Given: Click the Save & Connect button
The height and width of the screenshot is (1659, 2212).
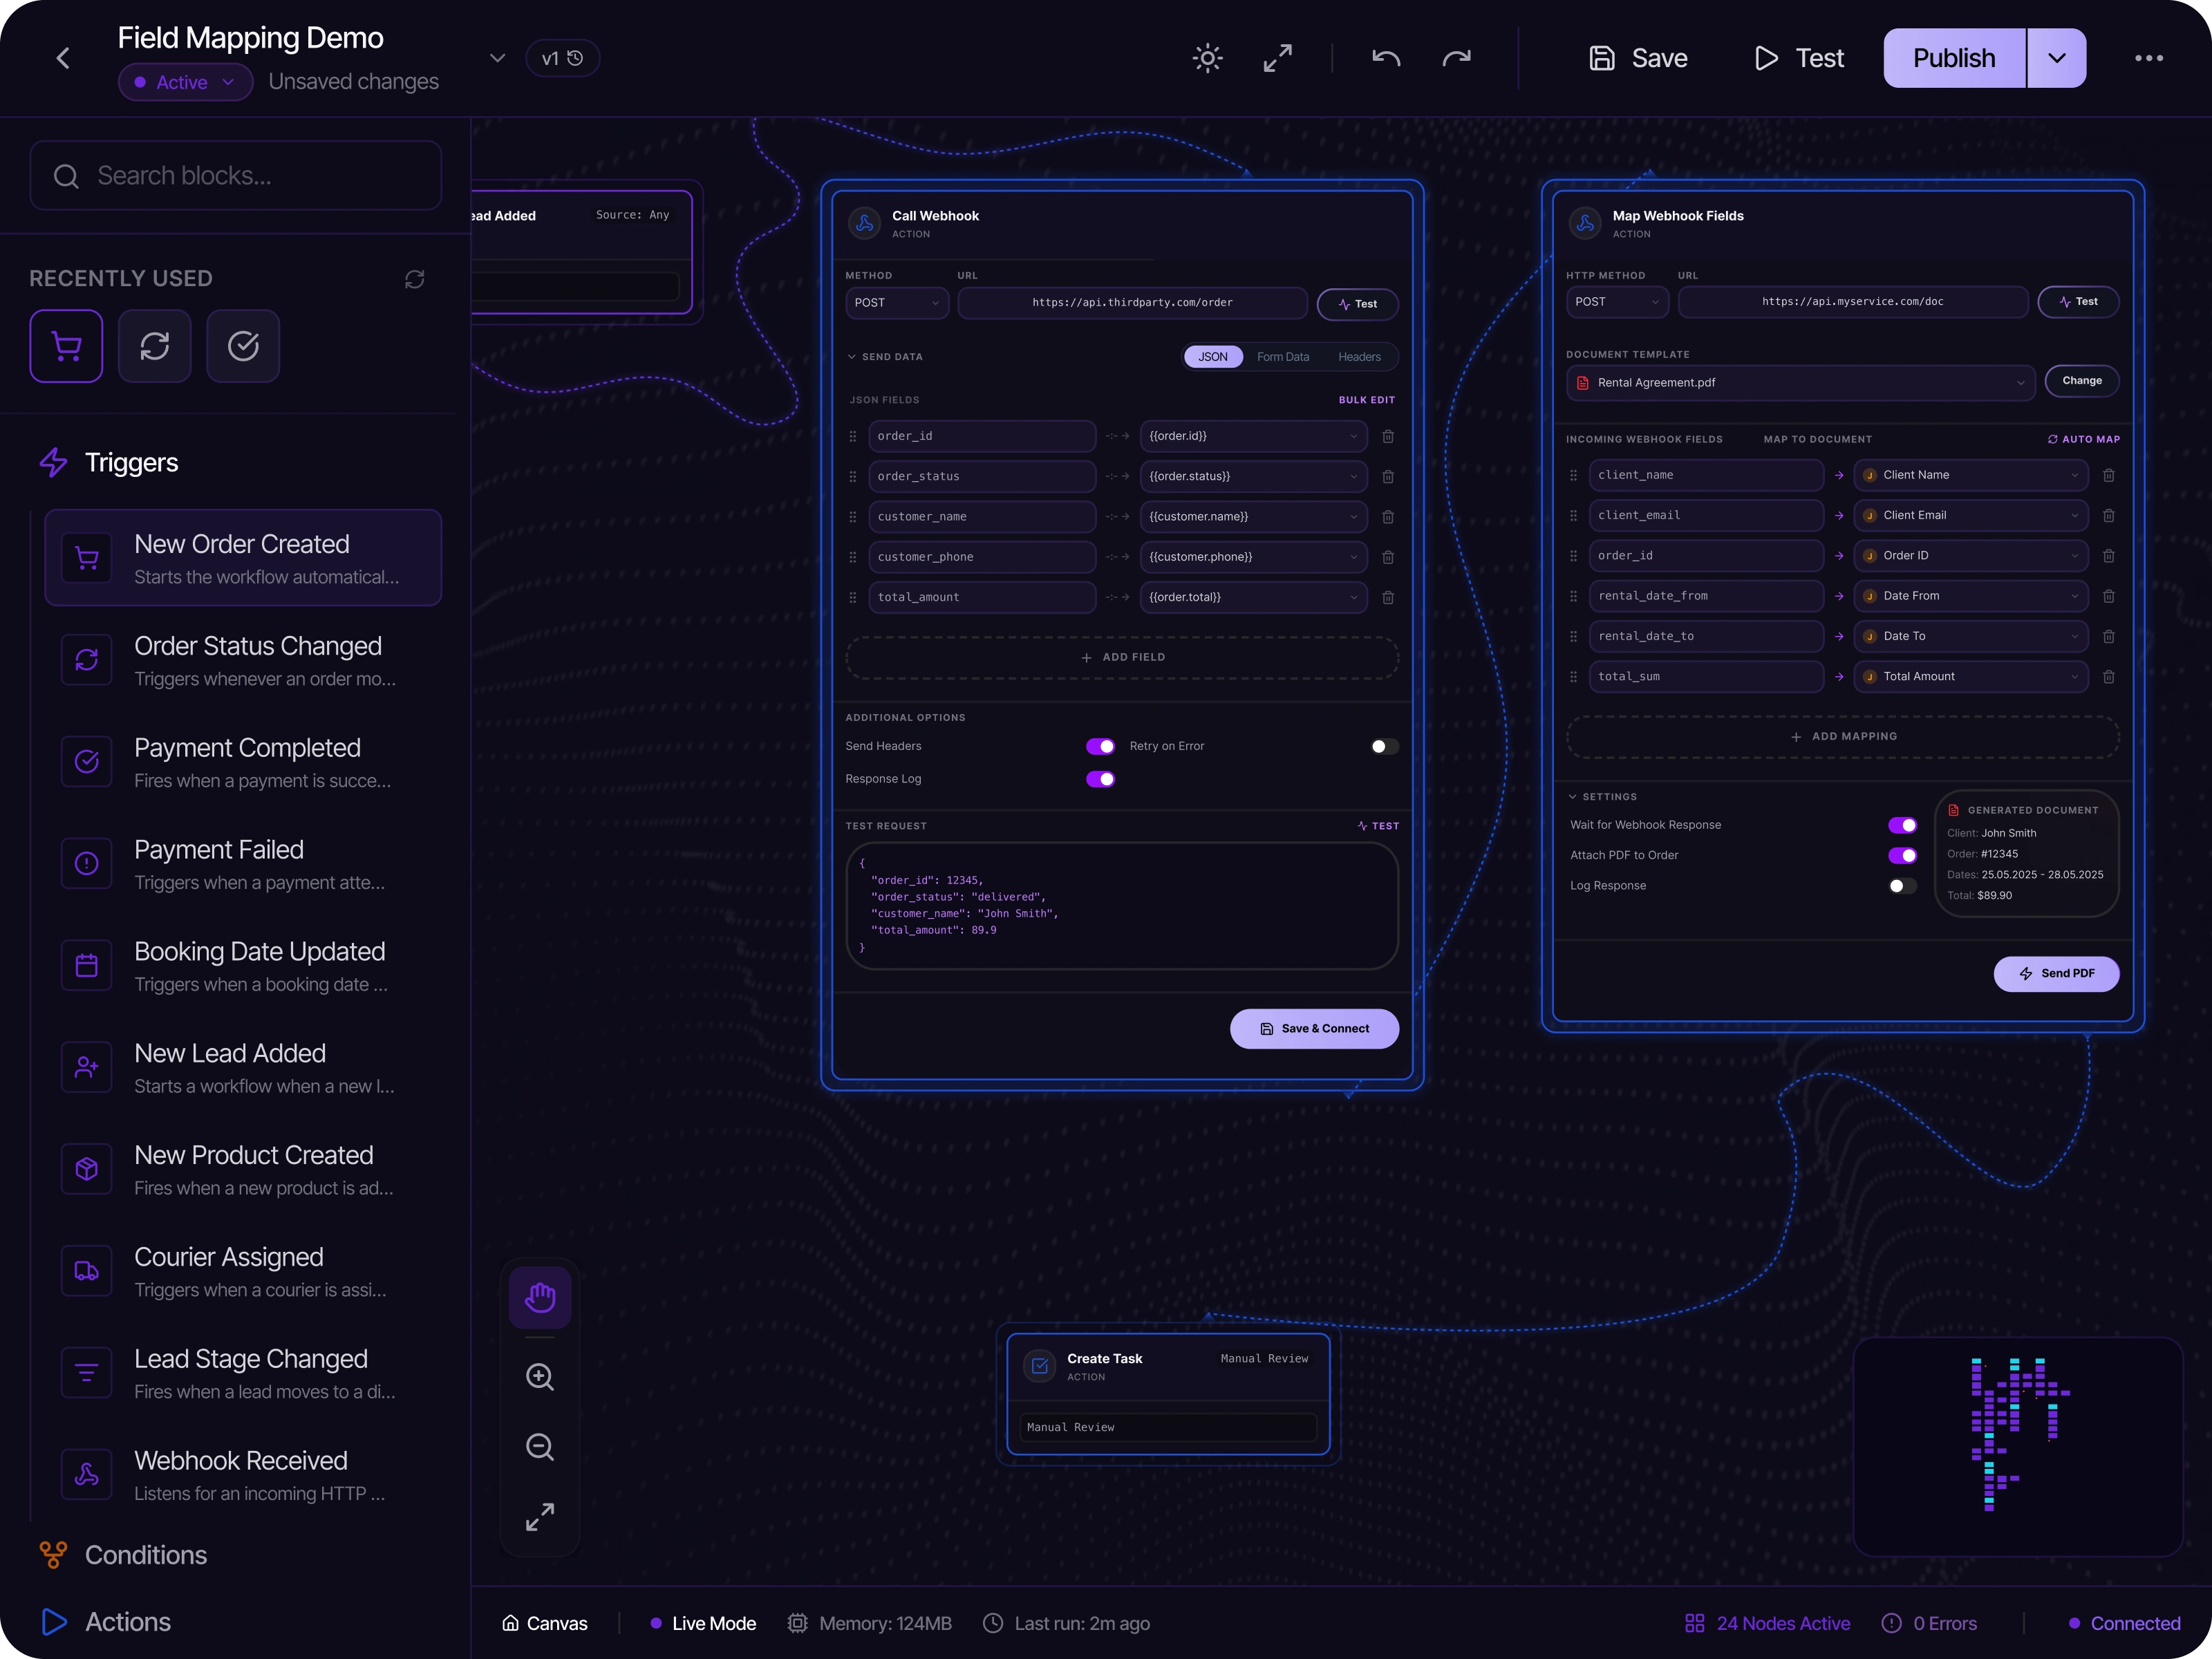Looking at the screenshot, I should [x=1314, y=1028].
